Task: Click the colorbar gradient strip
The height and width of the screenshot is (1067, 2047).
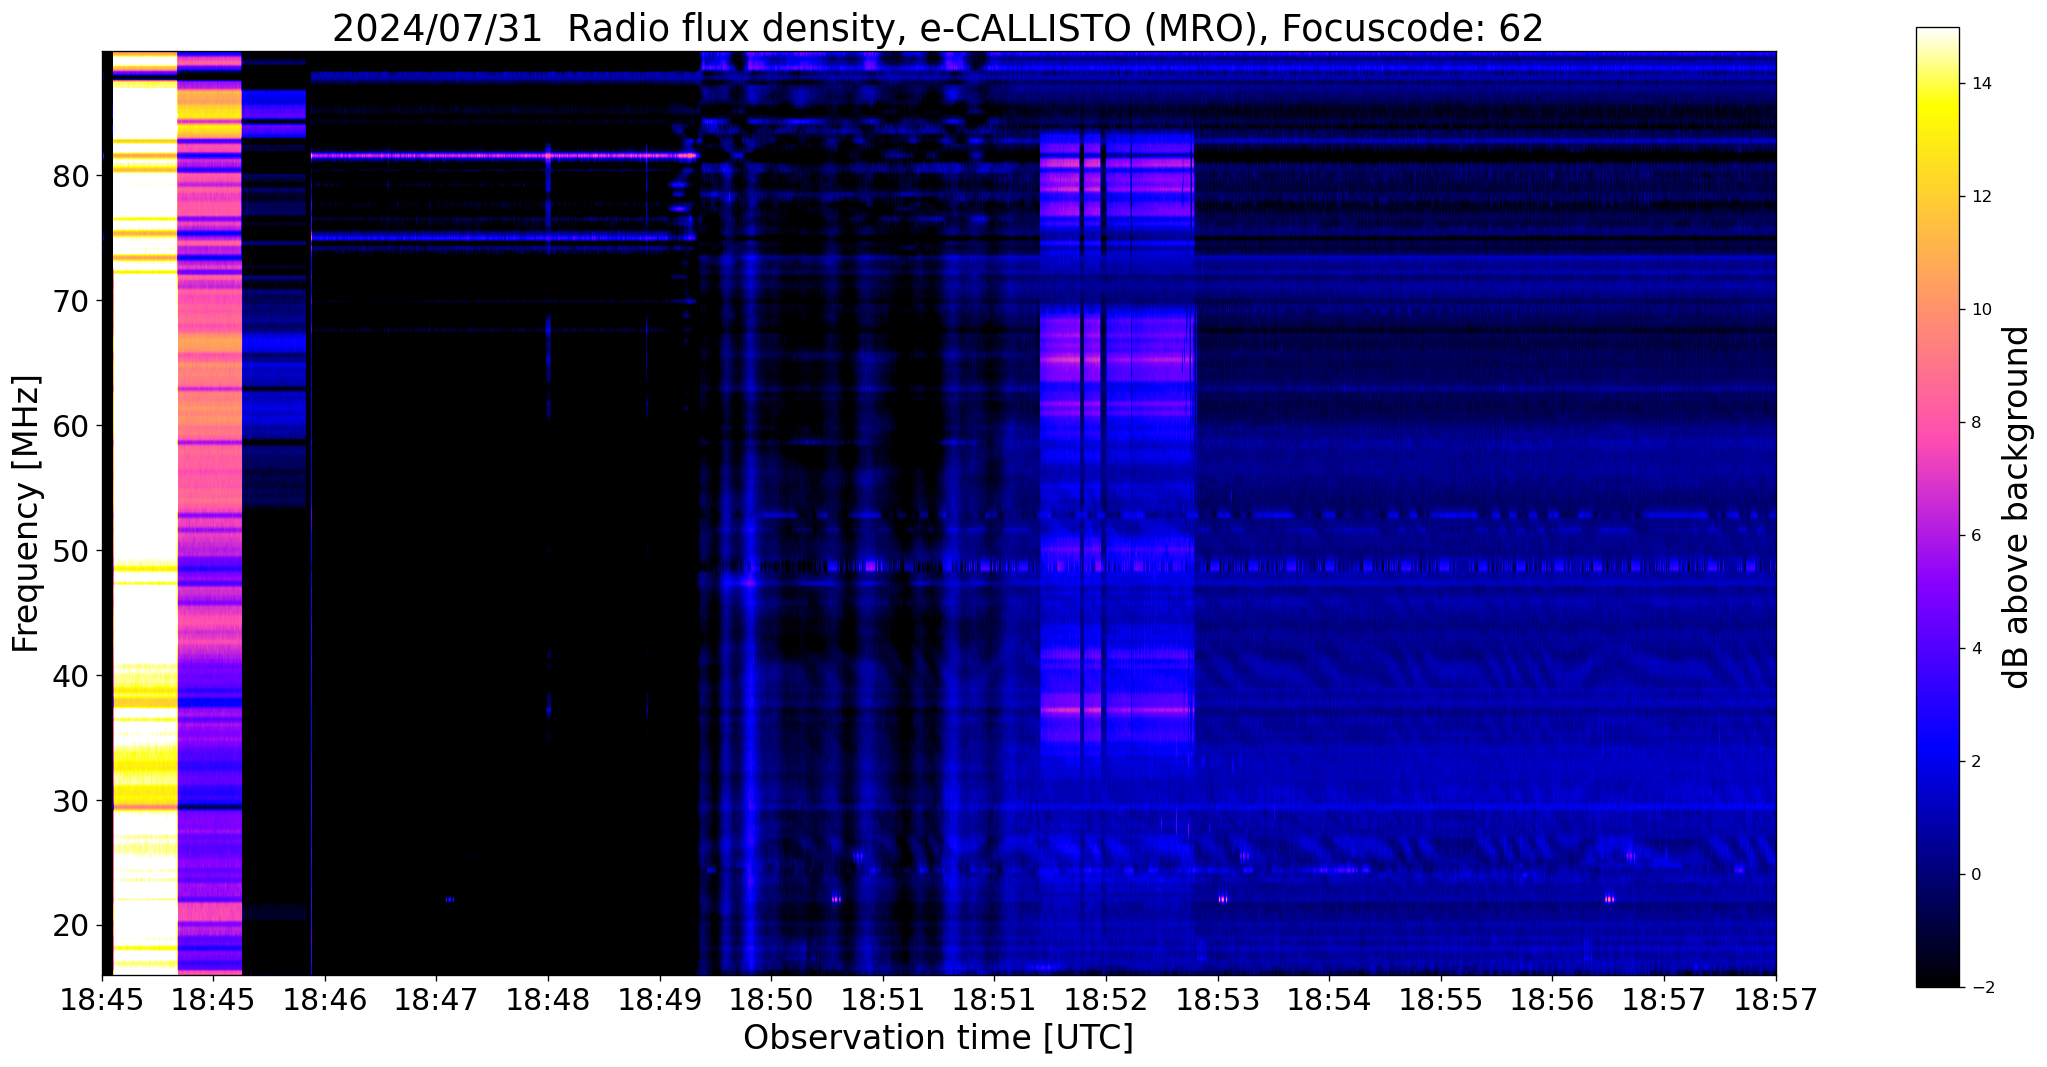Action: [x=1937, y=507]
